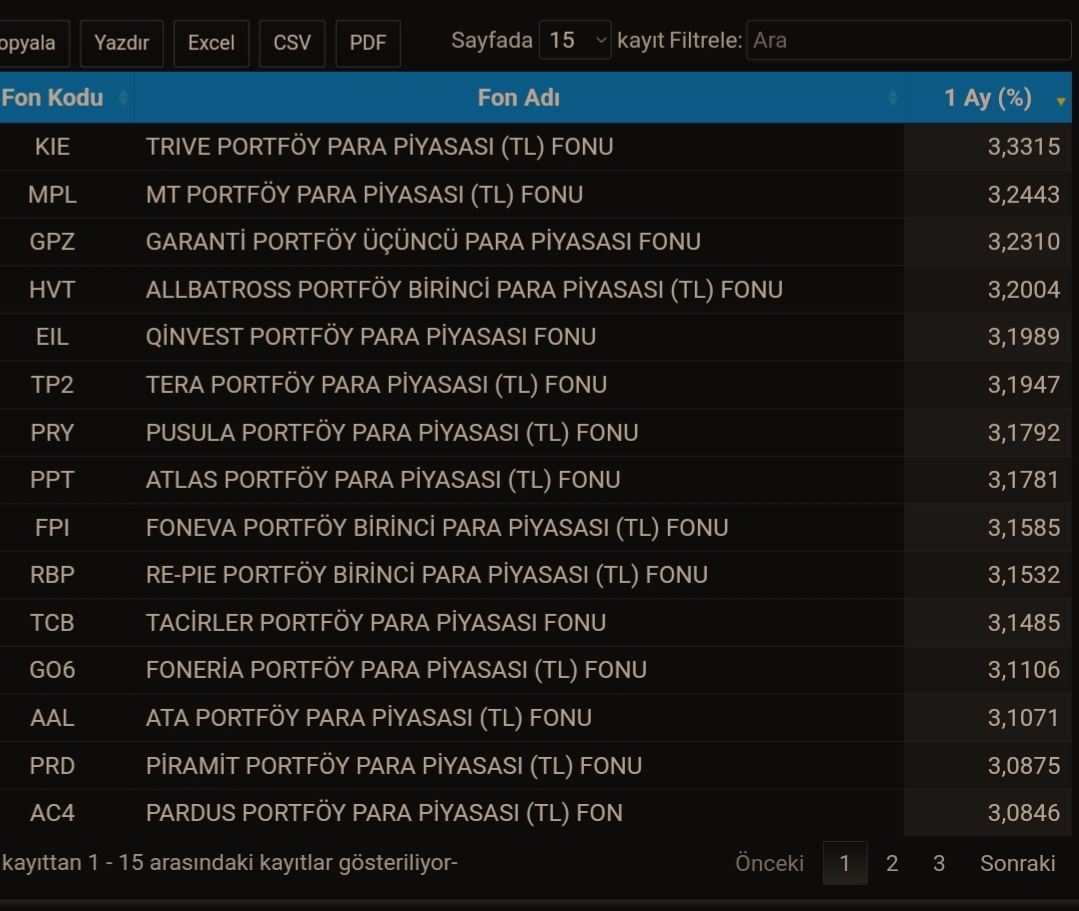Screen dimensions: 1079x911
Task: Sort by Fon Kodu column arrows
Action: click(x=123, y=98)
